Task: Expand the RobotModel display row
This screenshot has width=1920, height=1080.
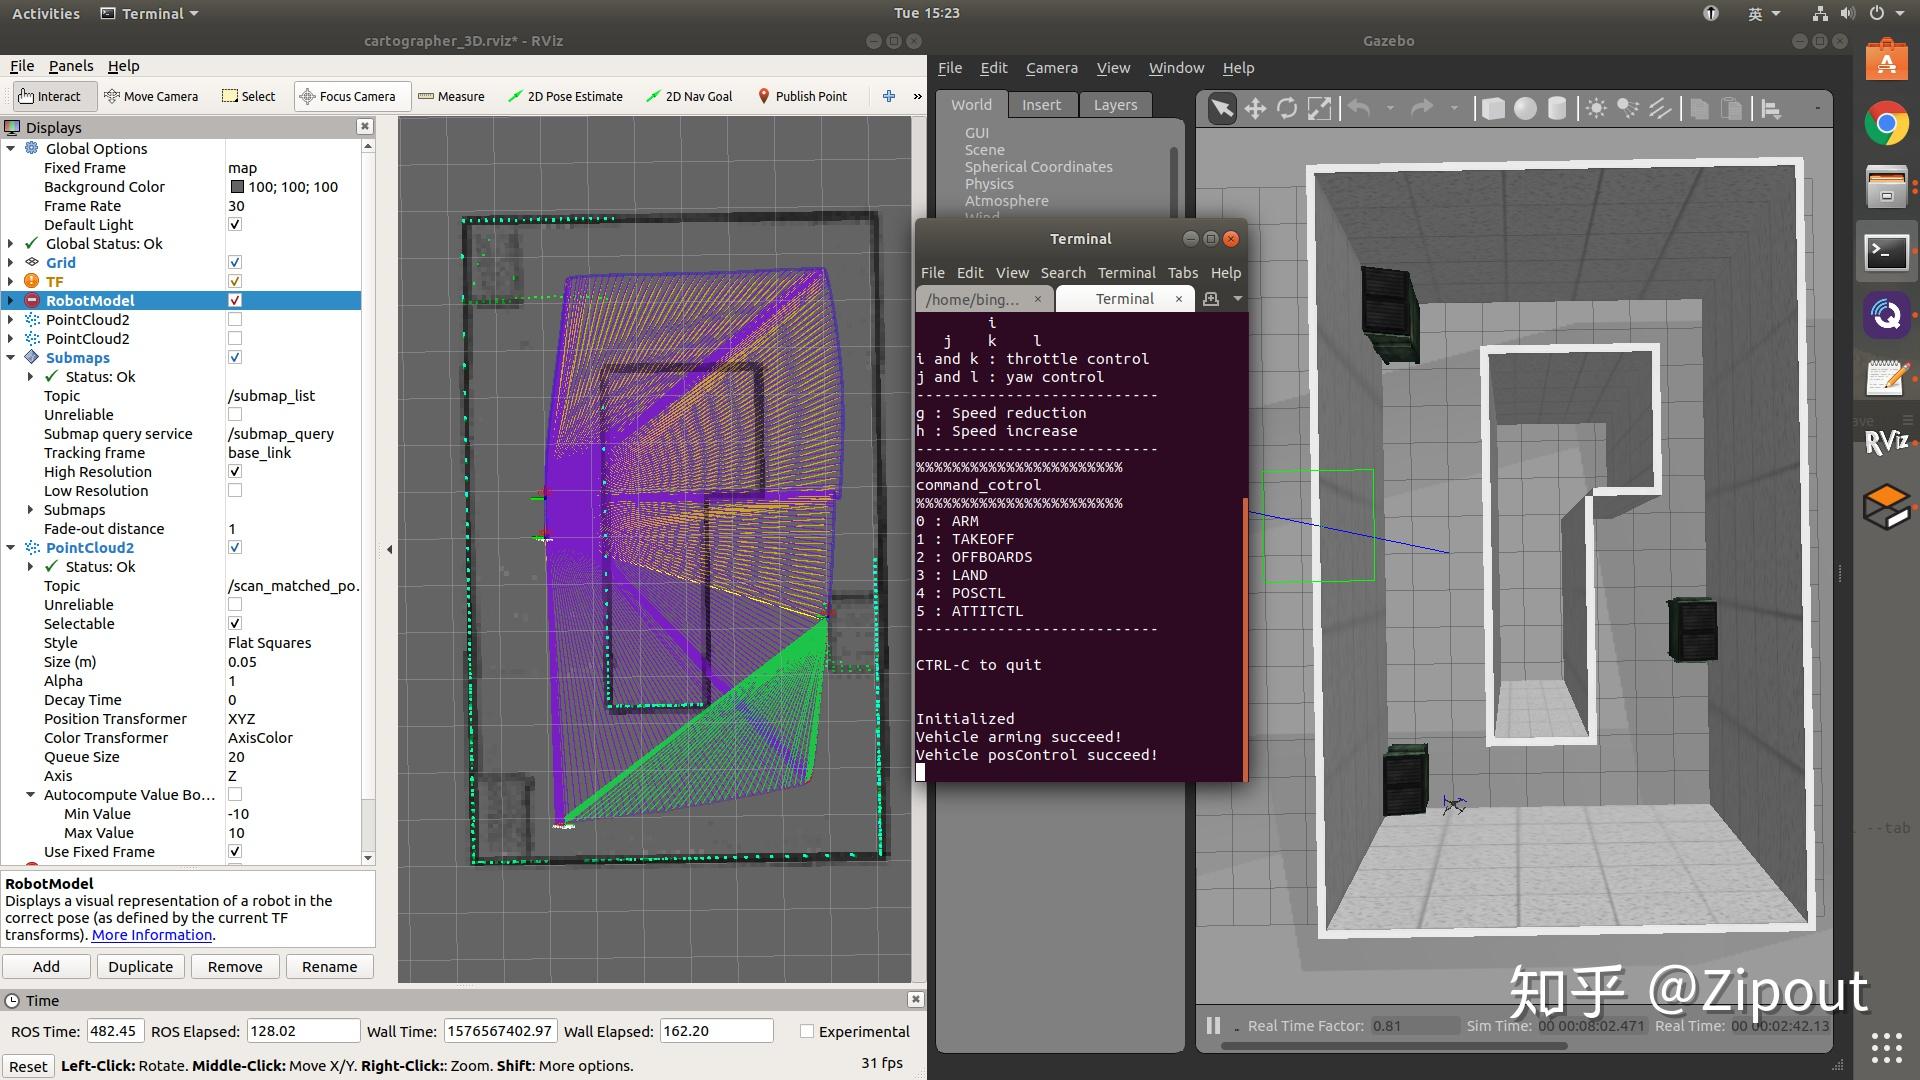Action: pos(11,300)
